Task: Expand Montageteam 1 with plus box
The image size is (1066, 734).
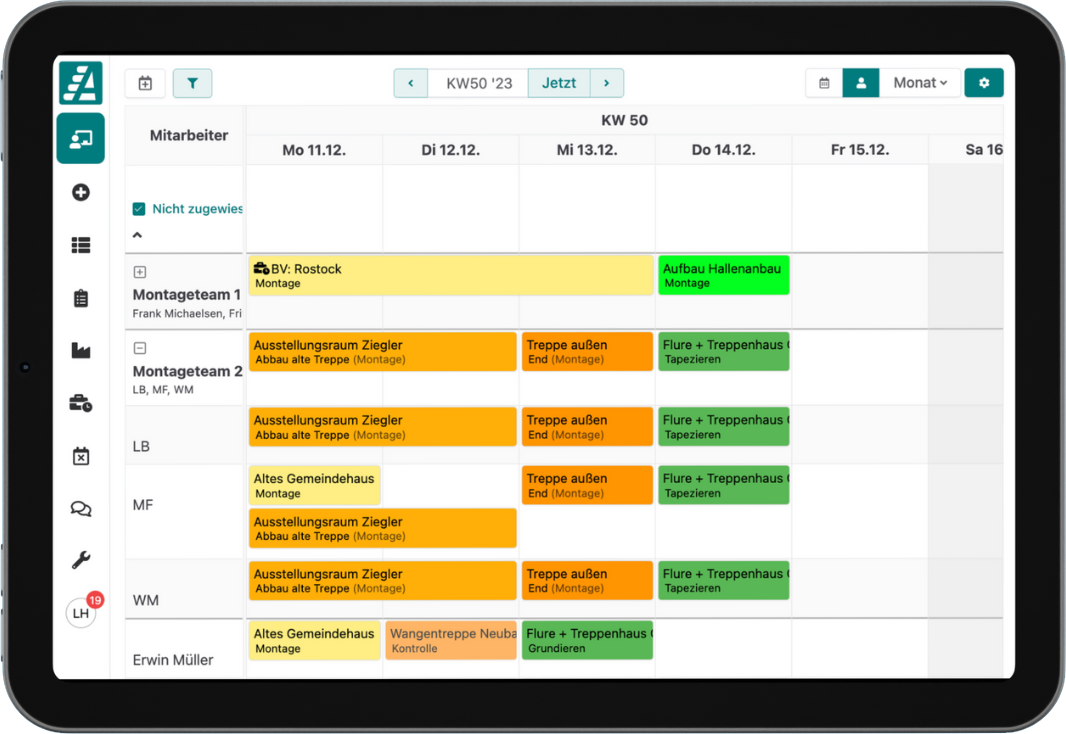Action: pos(140,272)
